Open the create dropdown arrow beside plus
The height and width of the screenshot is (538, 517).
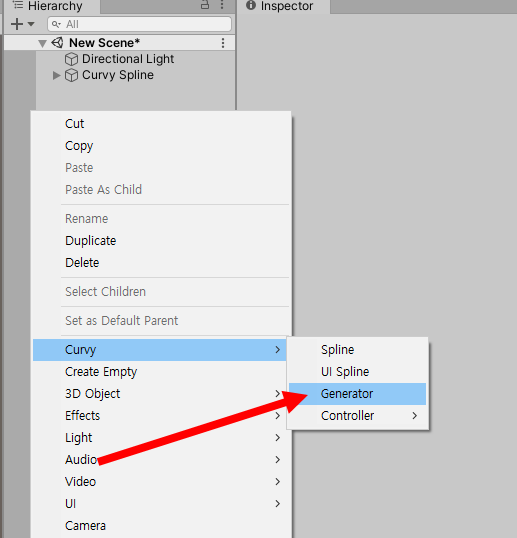[x=31, y=24]
